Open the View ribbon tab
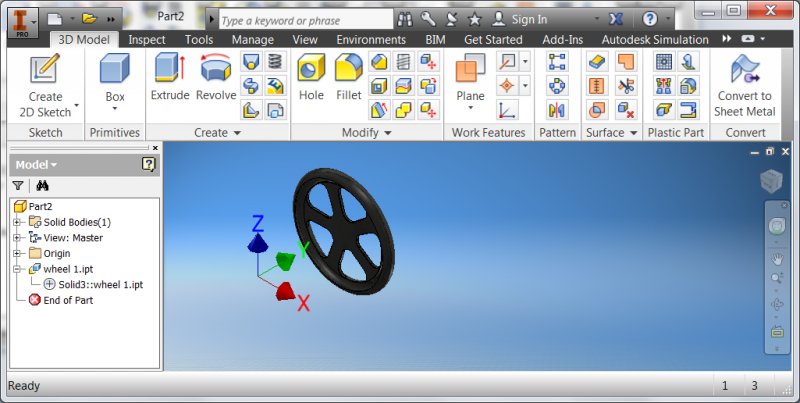 coord(305,40)
